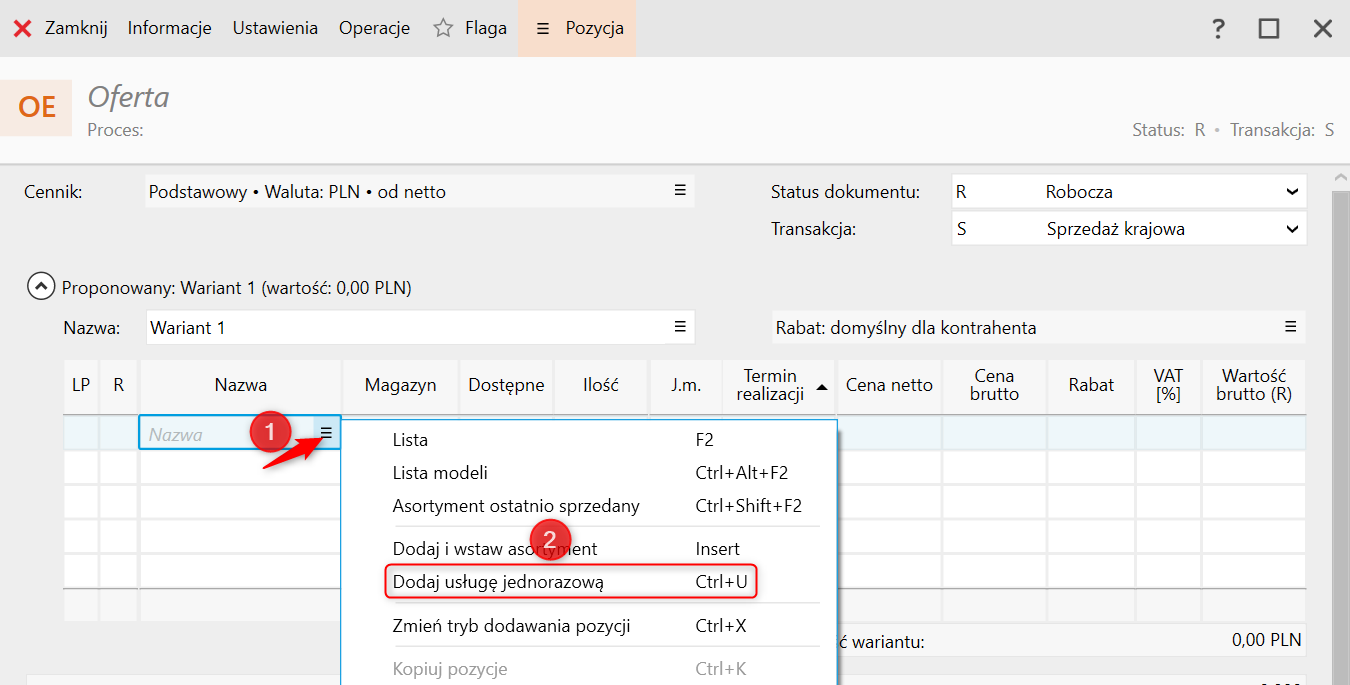Sort by Termin realizacji column header
This screenshot has width=1350, height=685.
tap(780, 385)
